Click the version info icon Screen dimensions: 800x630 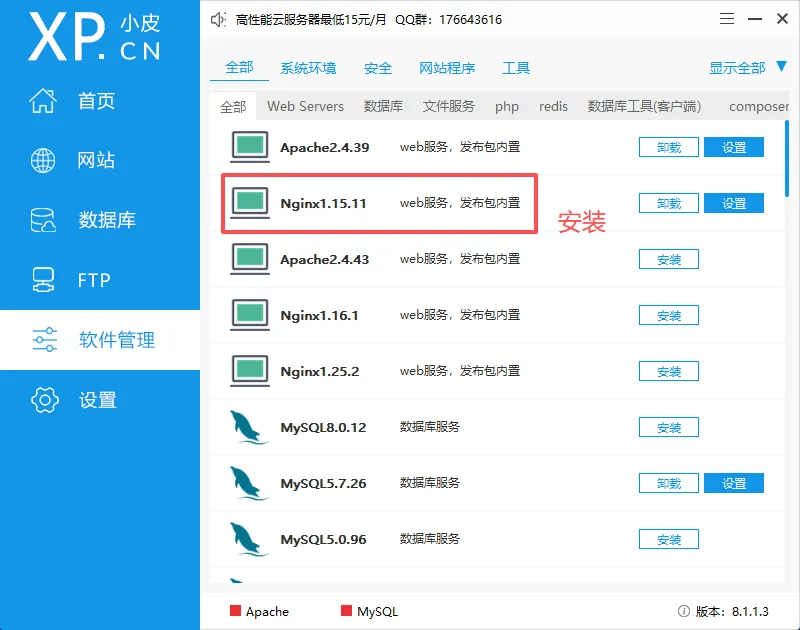684,611
